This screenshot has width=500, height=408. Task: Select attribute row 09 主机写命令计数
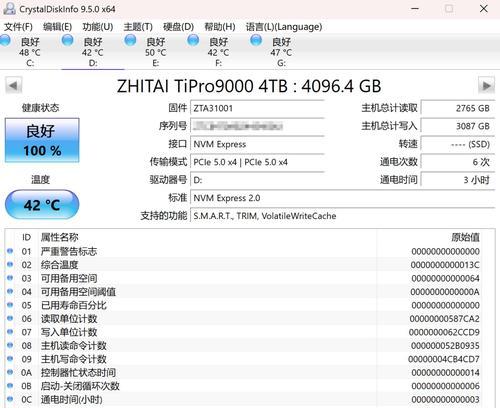coord(243,359)
